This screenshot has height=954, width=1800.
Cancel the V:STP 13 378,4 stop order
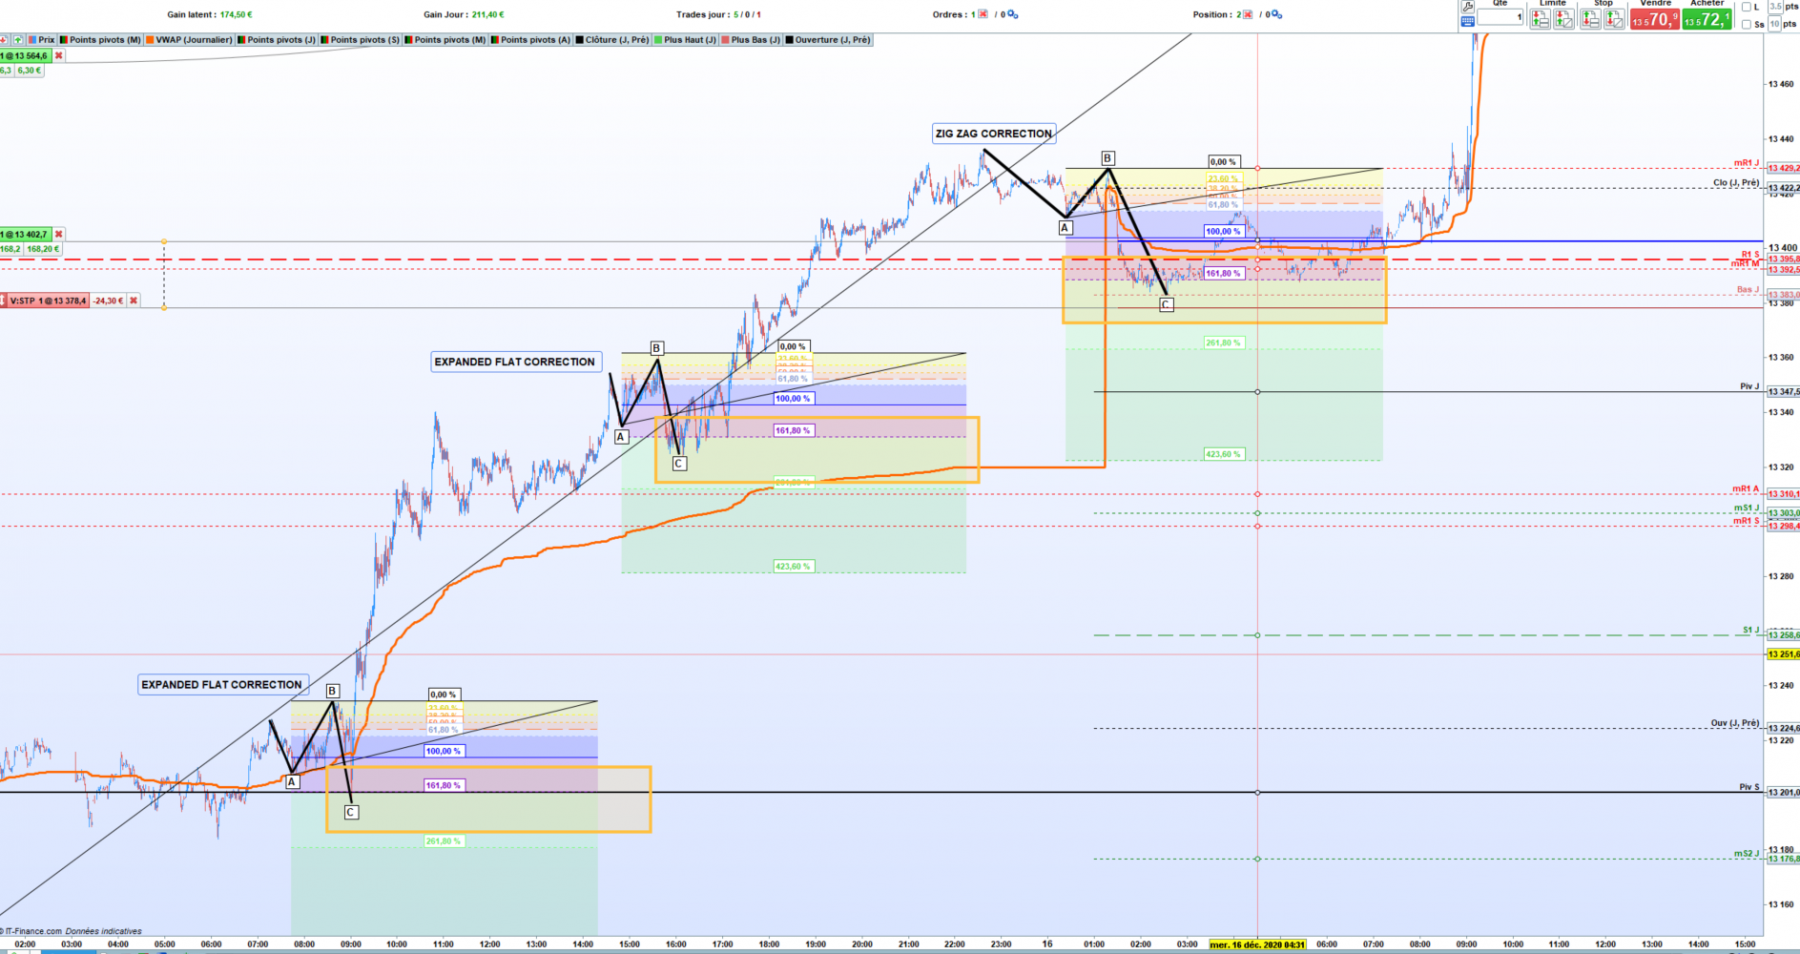click(133, 300)
